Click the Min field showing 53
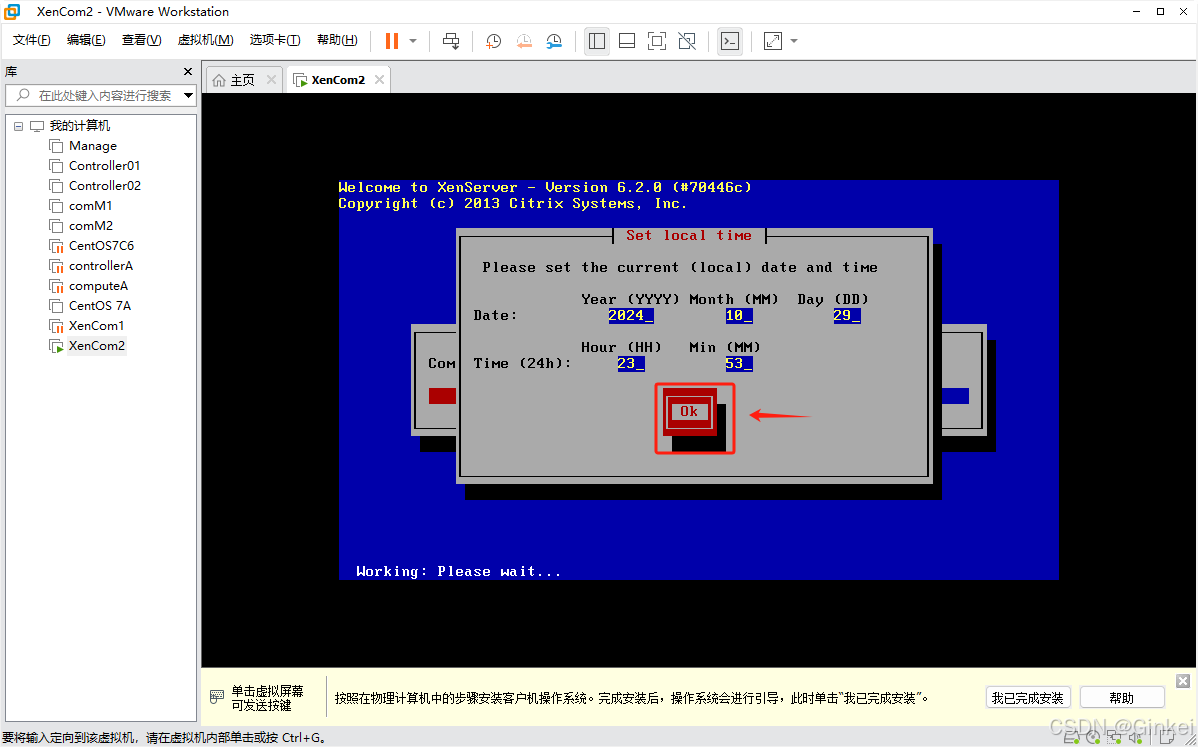This screenshot has width=1198, height=747. point(739,364)
